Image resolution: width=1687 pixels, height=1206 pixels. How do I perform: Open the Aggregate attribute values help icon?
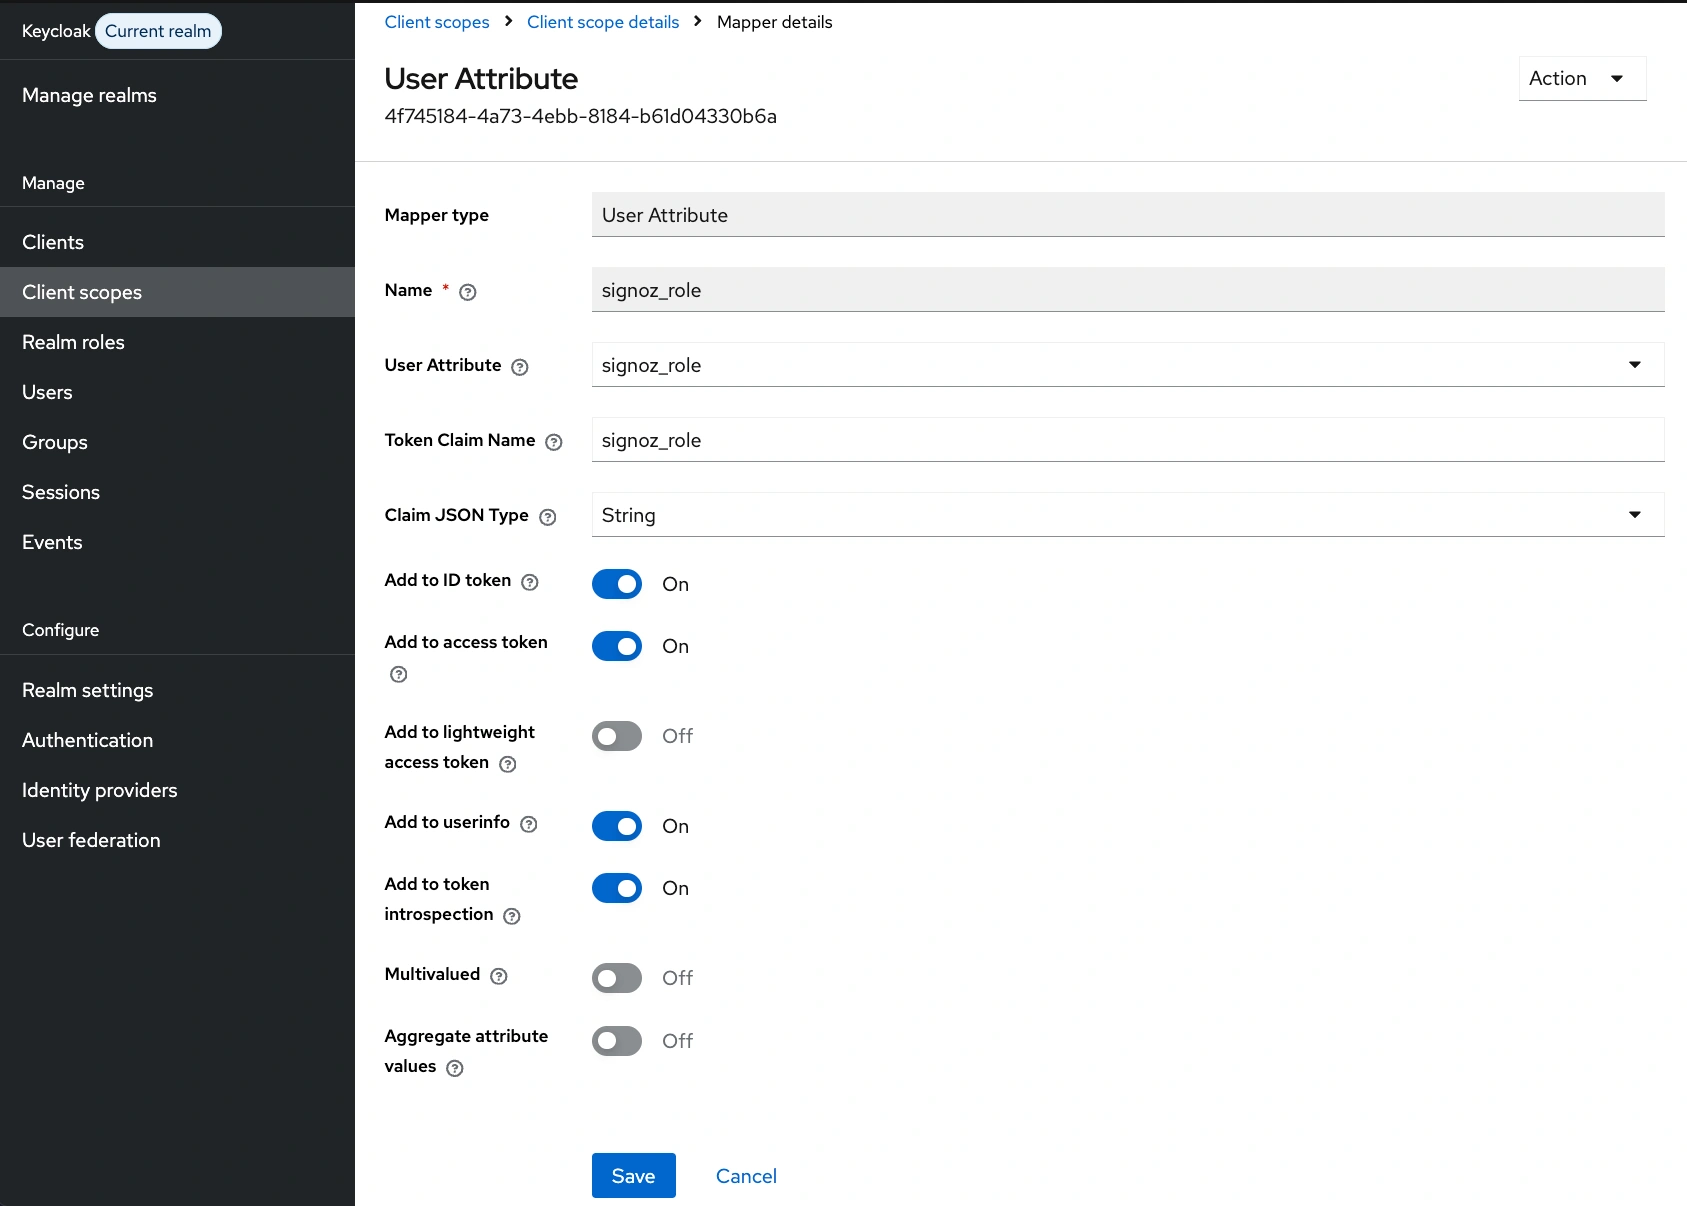454,1068
